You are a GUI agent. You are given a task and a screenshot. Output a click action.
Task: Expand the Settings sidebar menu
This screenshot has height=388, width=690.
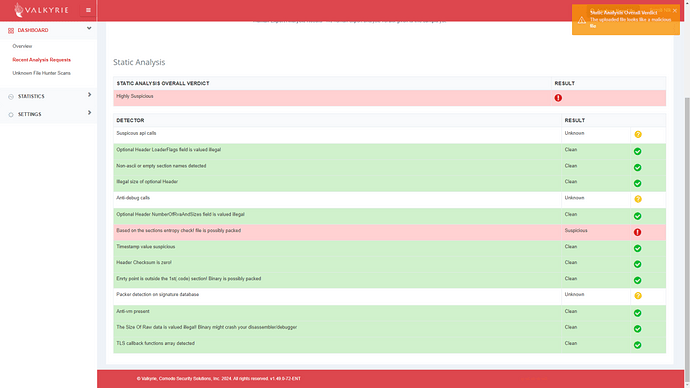89,113
